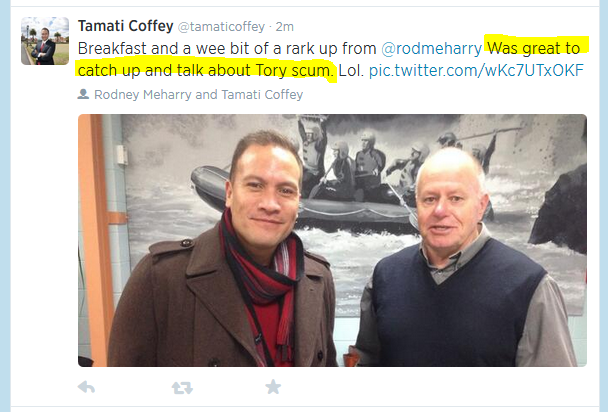Open Tamati Coffey's profile avatar thumbnail

tap(45, 41)
